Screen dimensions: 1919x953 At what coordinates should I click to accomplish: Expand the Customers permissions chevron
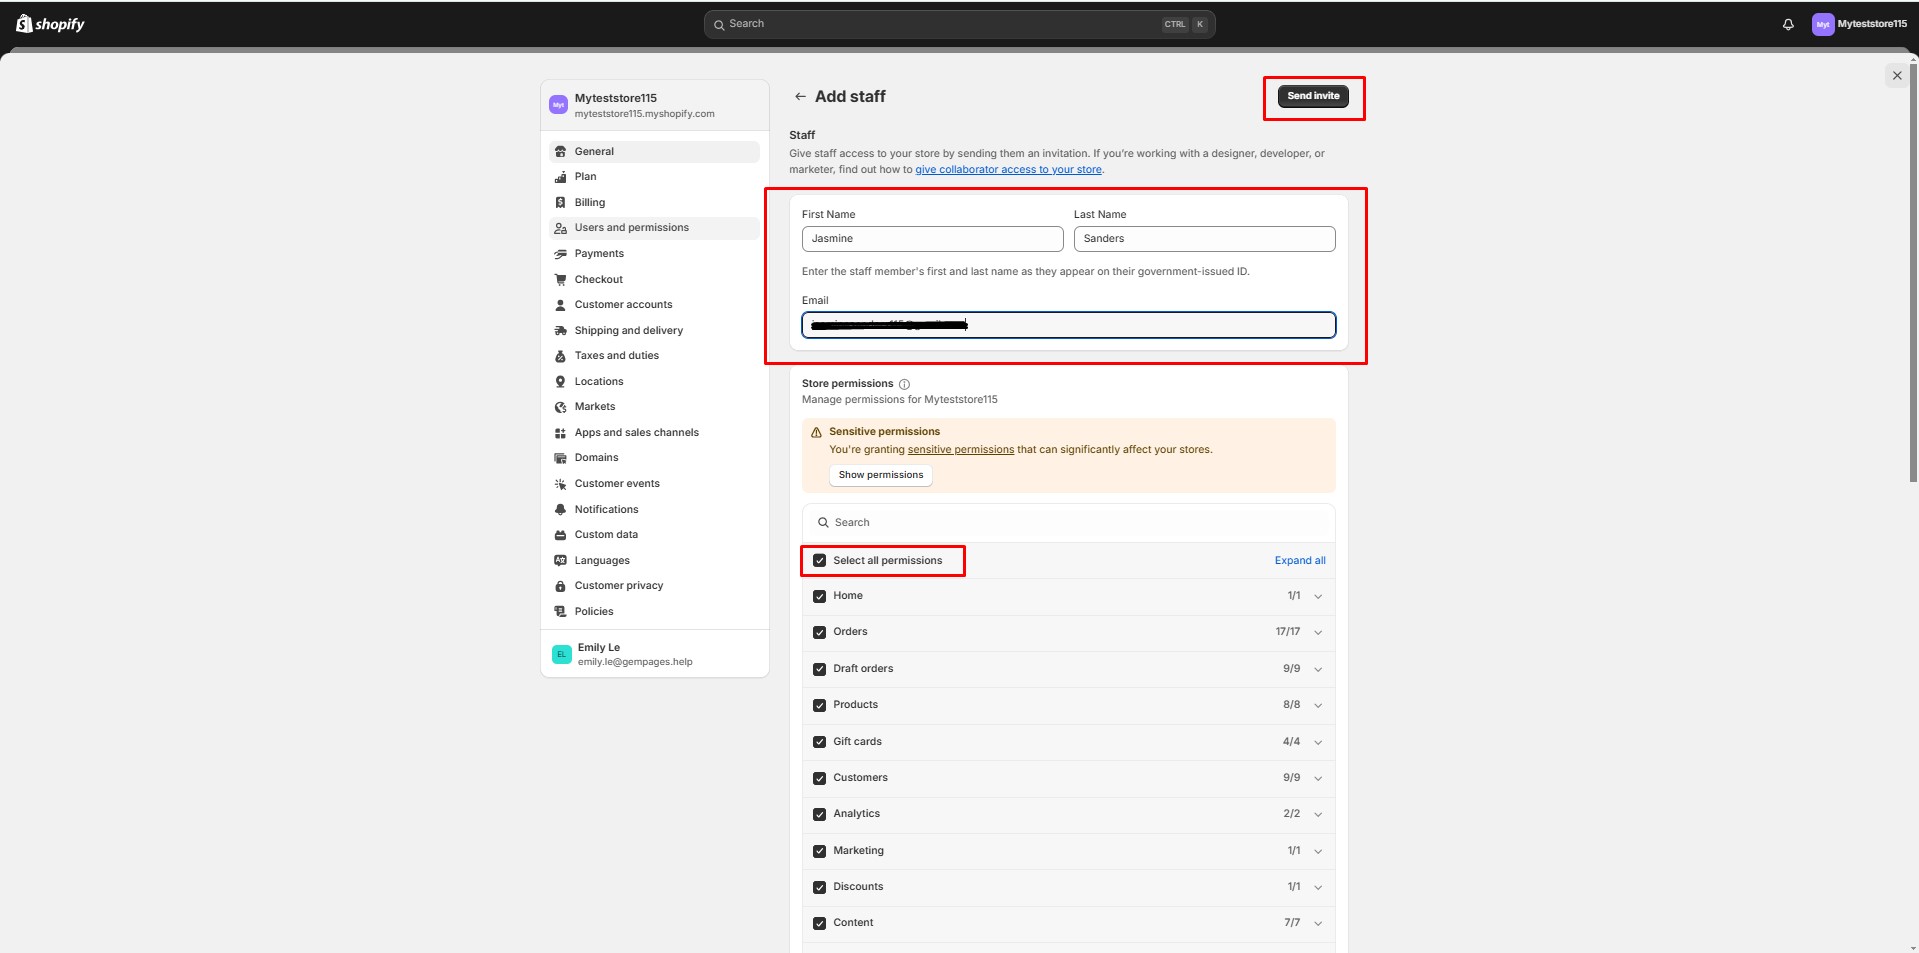click(x=1318, y=779)
